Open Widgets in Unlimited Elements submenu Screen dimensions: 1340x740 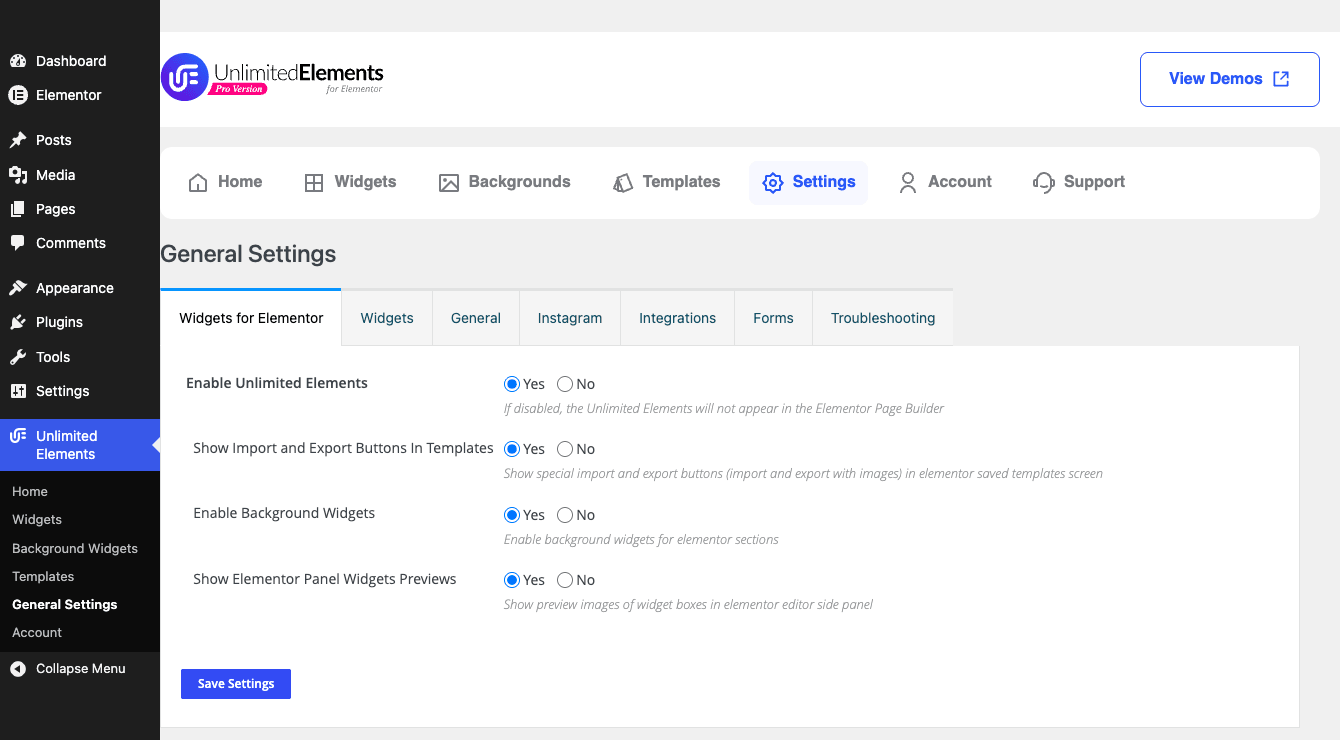pyautogui.click(x=37, y=520)
